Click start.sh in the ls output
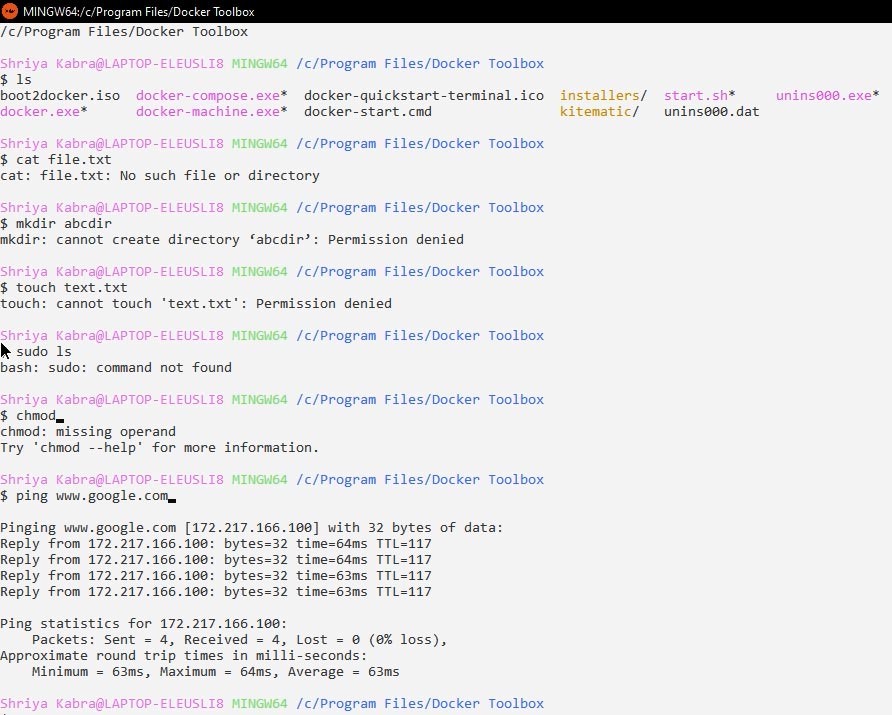The image size is (892, 715). tap(699, 96)
